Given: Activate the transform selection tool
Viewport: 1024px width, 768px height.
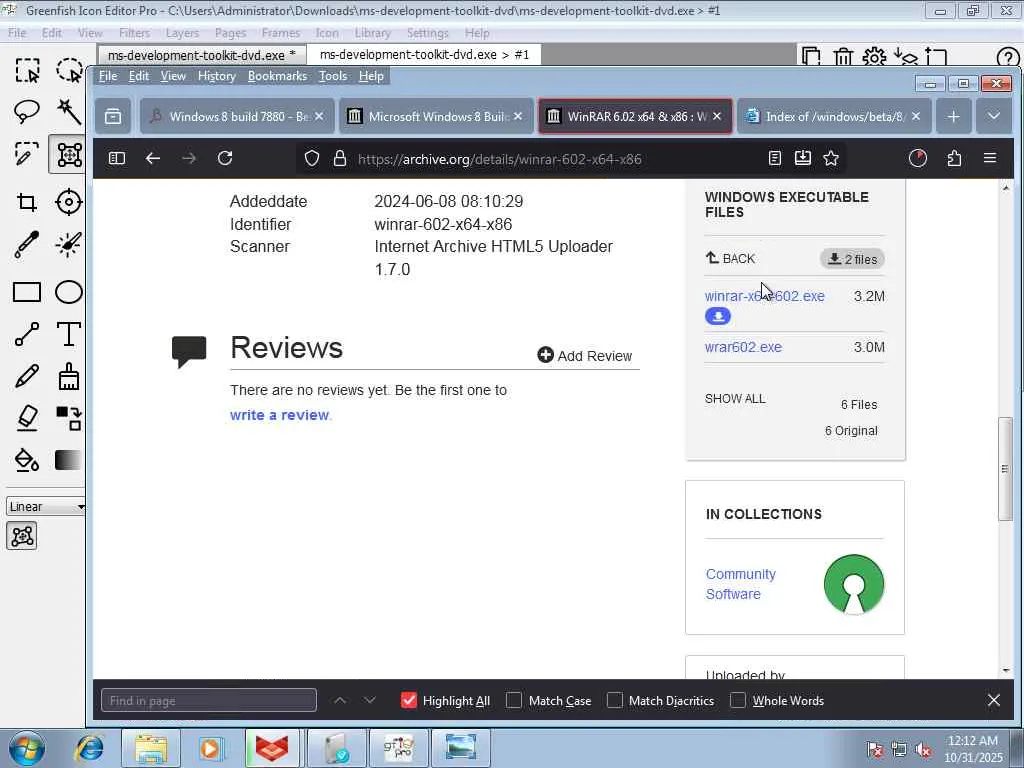Looking at the screenshot, I should 69,155.
